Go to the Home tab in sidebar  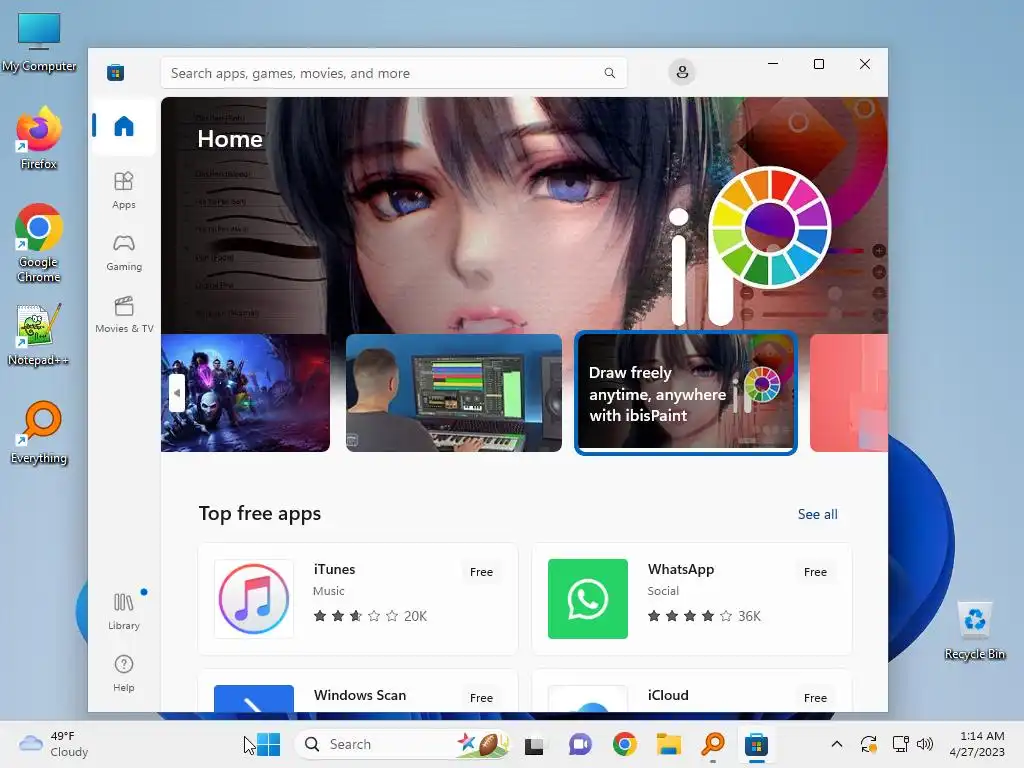123,126
